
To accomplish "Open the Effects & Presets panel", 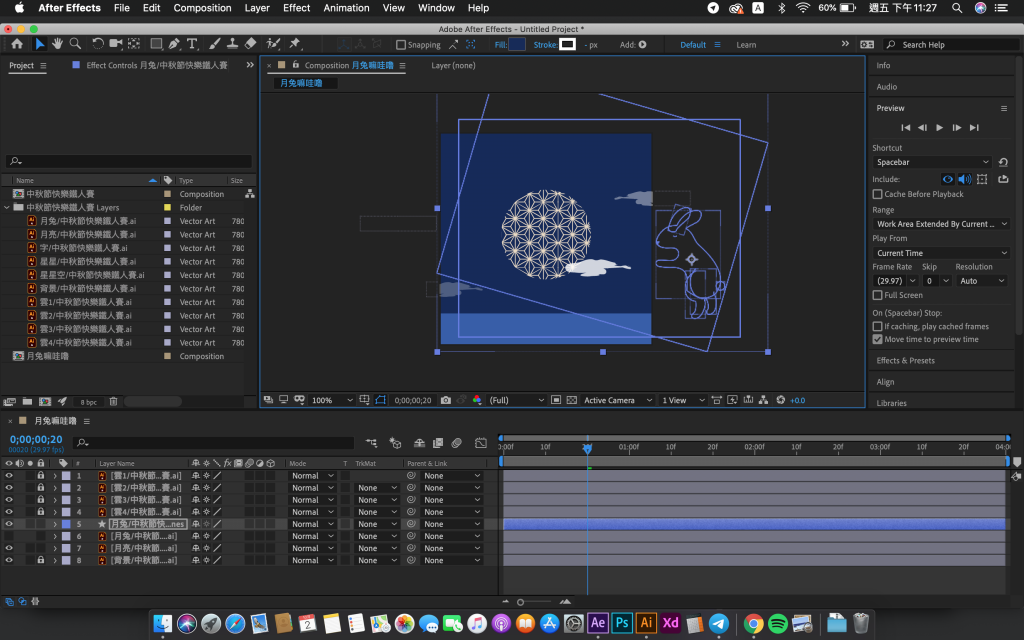I will click(905, 360).
